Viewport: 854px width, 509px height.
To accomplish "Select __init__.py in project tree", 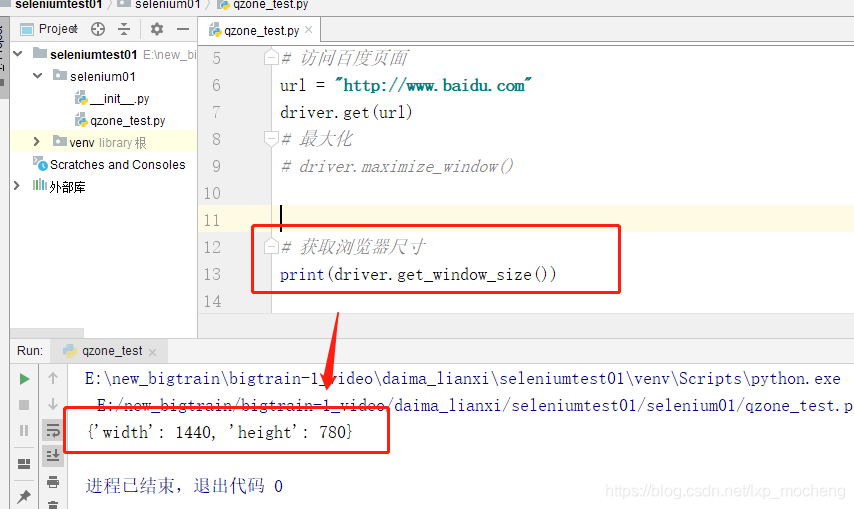I will coord(112,99).
